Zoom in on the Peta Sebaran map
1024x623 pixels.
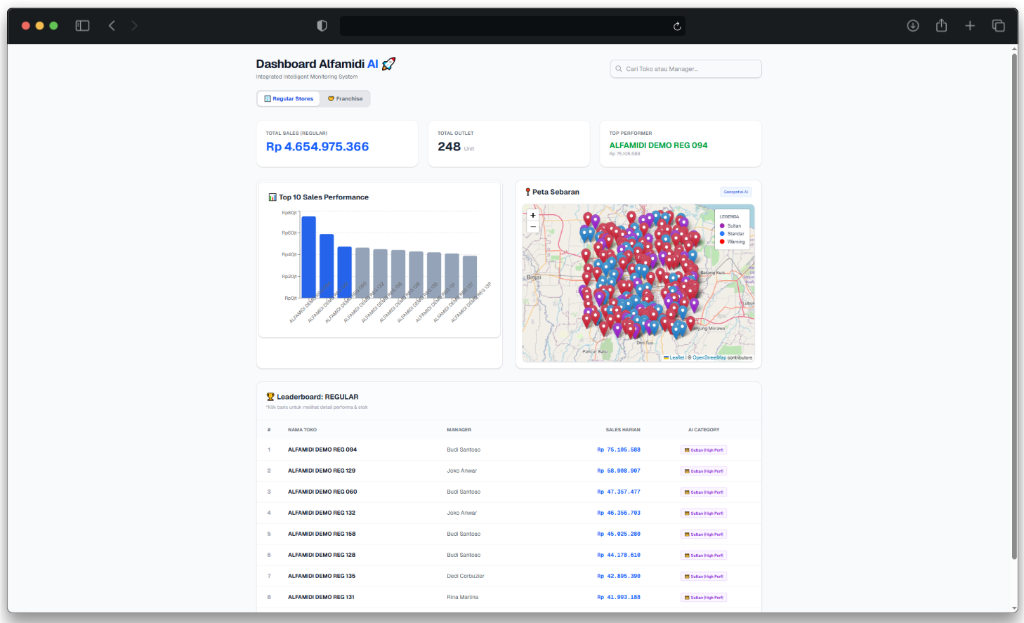click(x=532, y=215)
